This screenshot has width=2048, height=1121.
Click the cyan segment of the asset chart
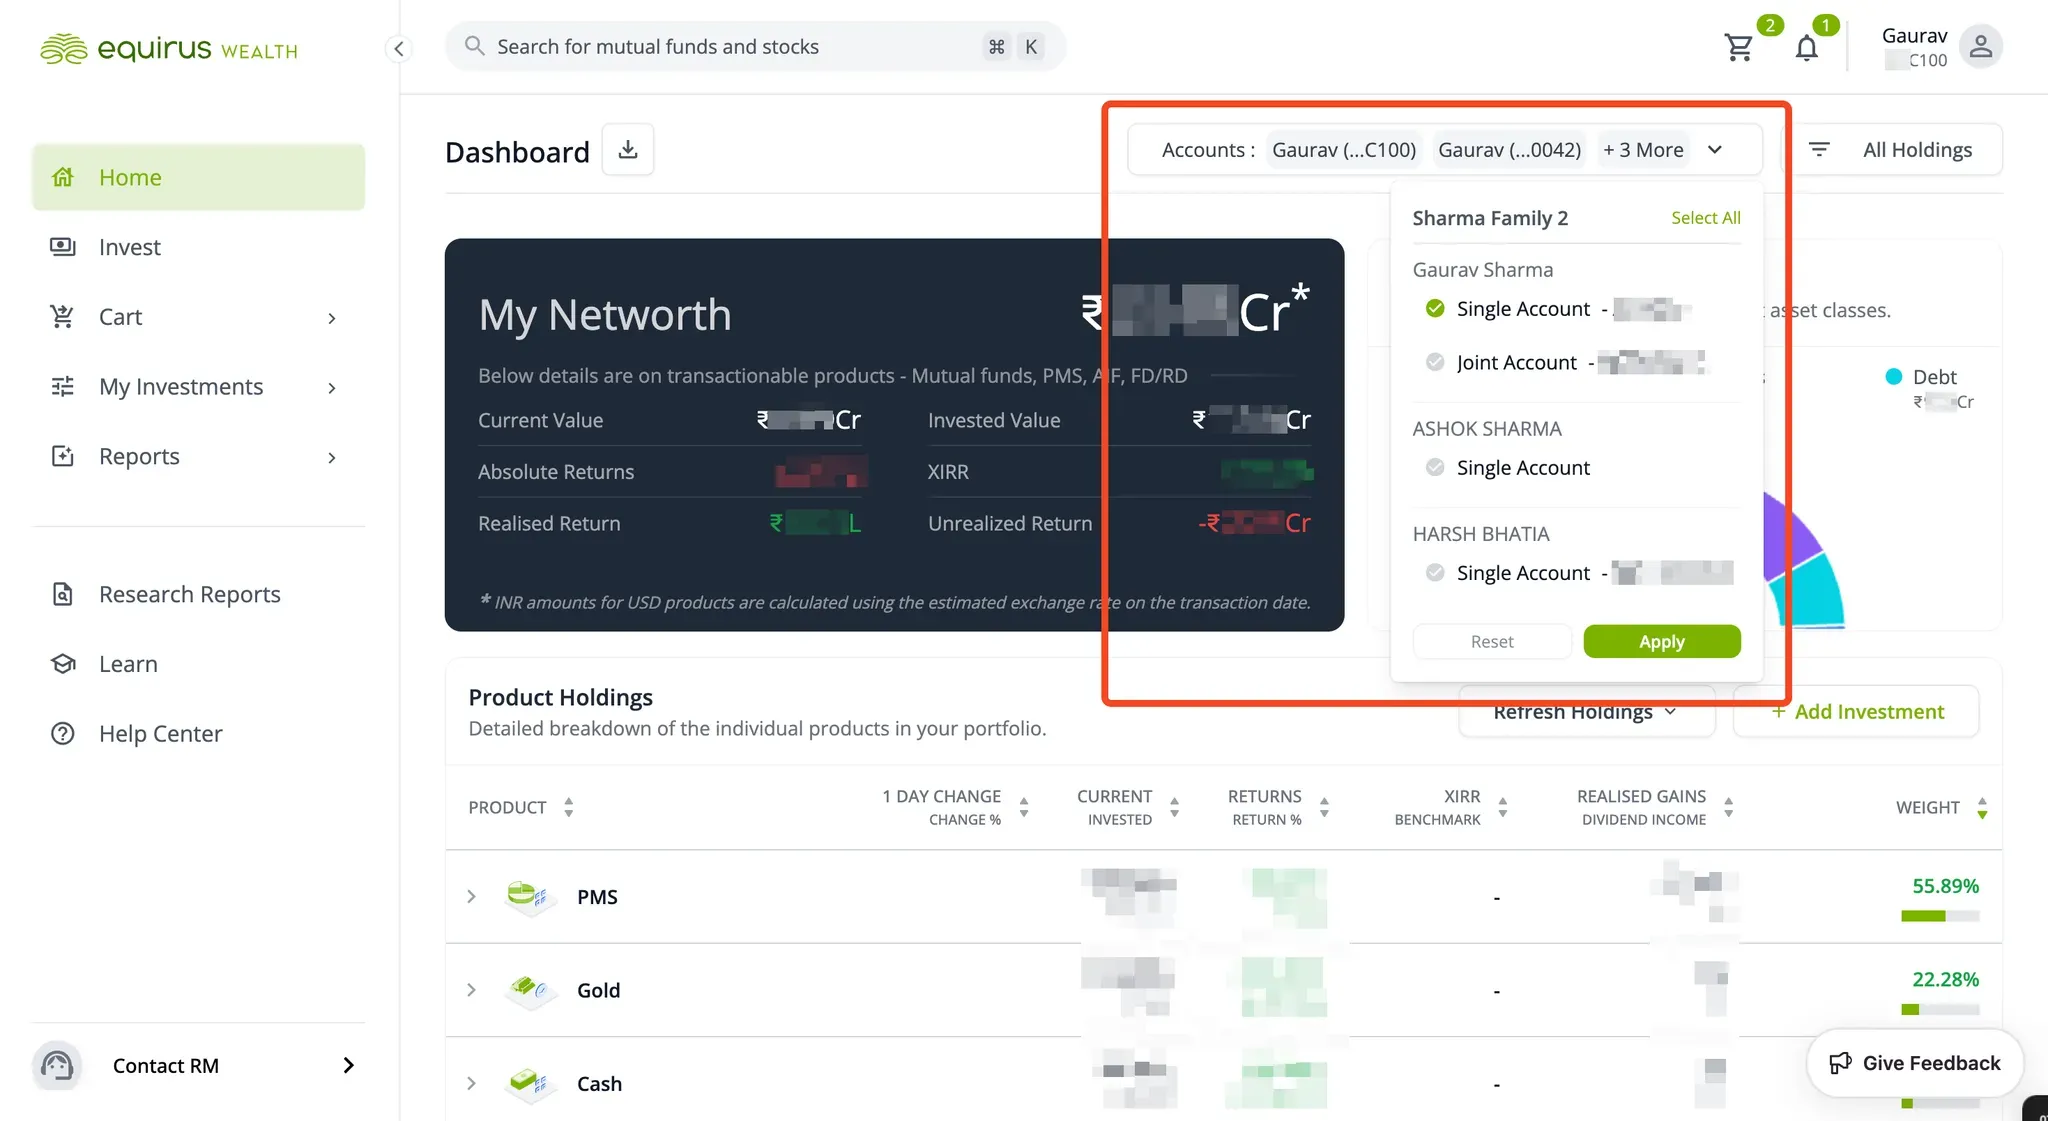pos(1812,593)
